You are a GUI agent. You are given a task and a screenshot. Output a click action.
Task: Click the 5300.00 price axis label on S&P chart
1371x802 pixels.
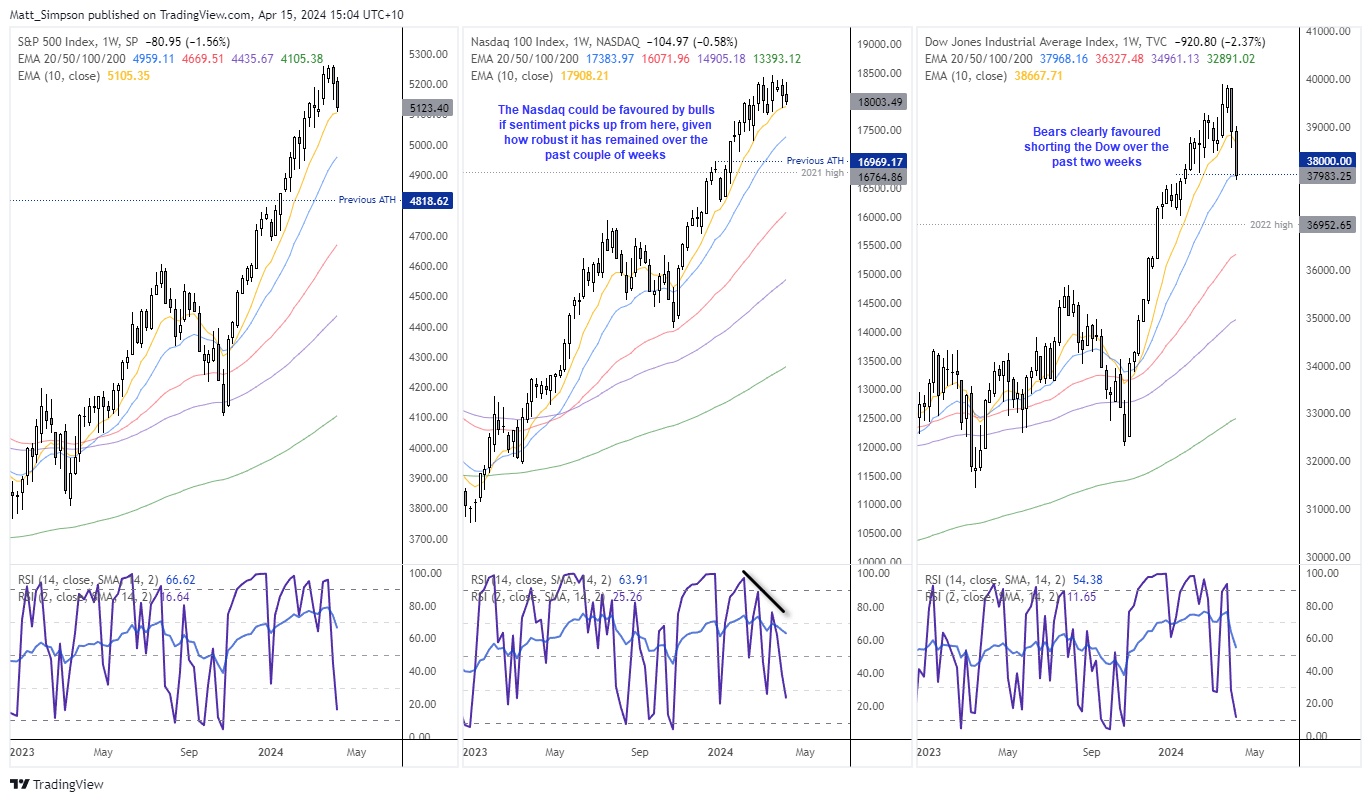click(430, 54)
